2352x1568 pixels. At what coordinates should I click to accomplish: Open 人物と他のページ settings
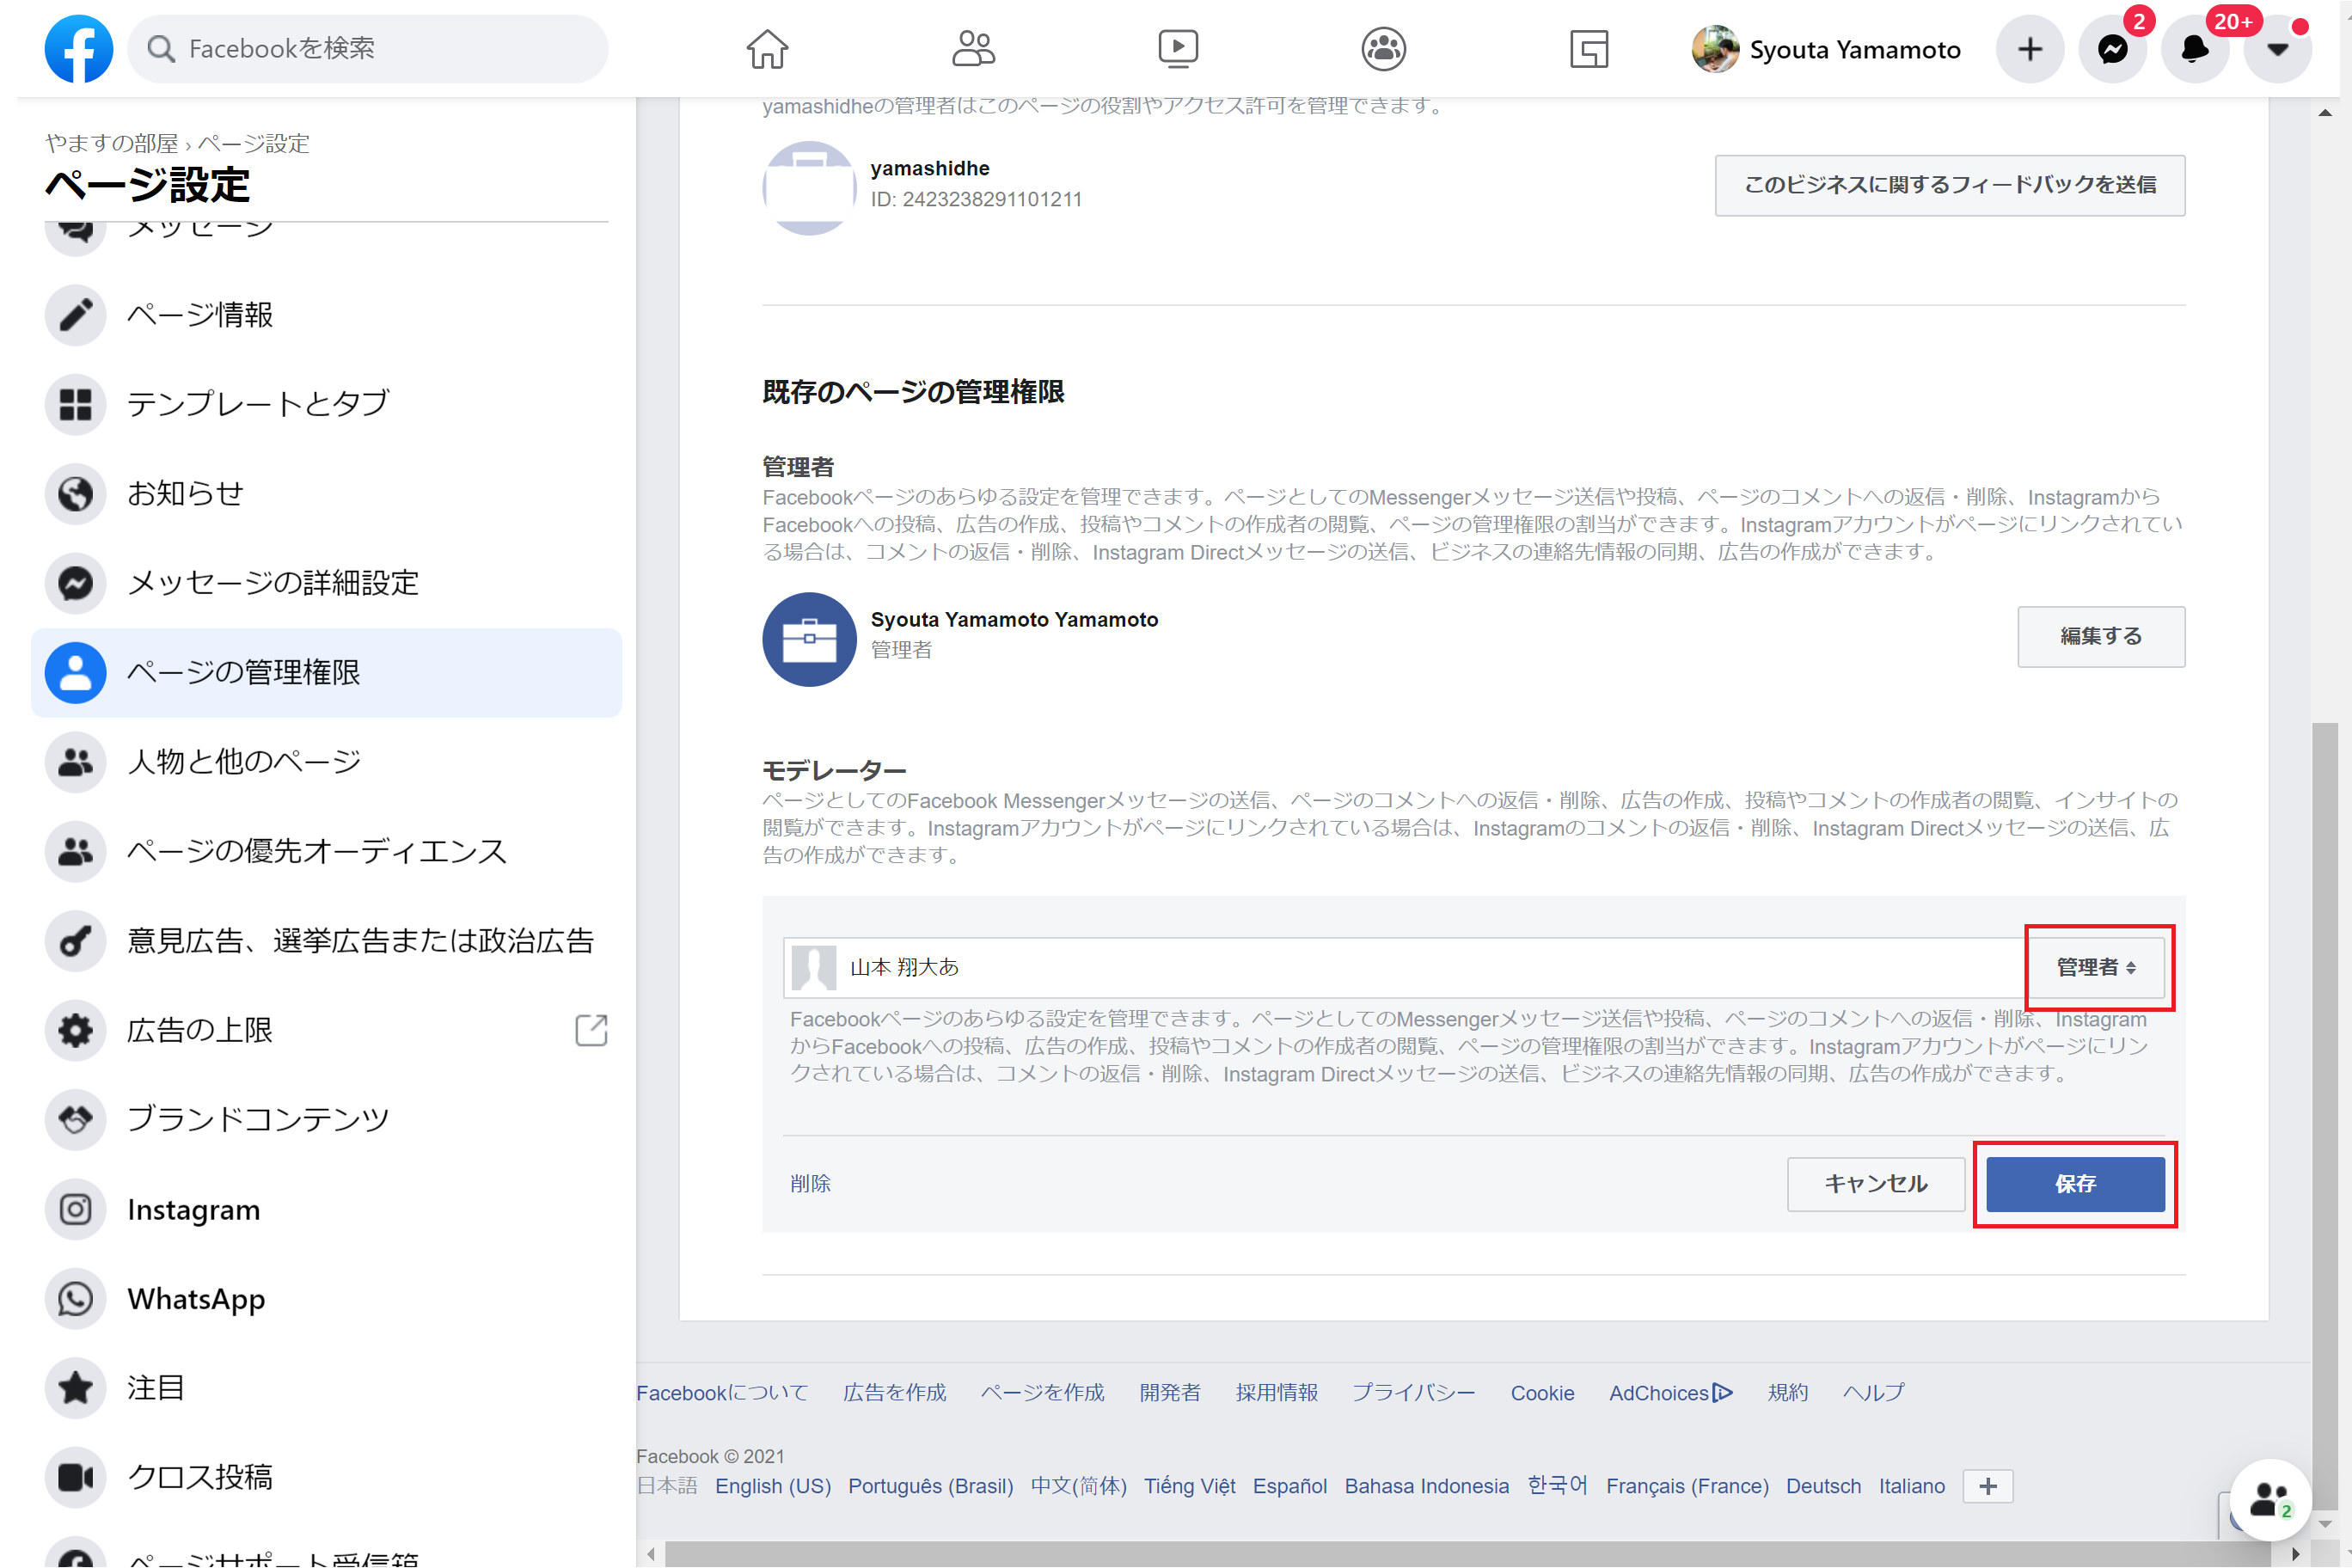click(x=327, y=762)
